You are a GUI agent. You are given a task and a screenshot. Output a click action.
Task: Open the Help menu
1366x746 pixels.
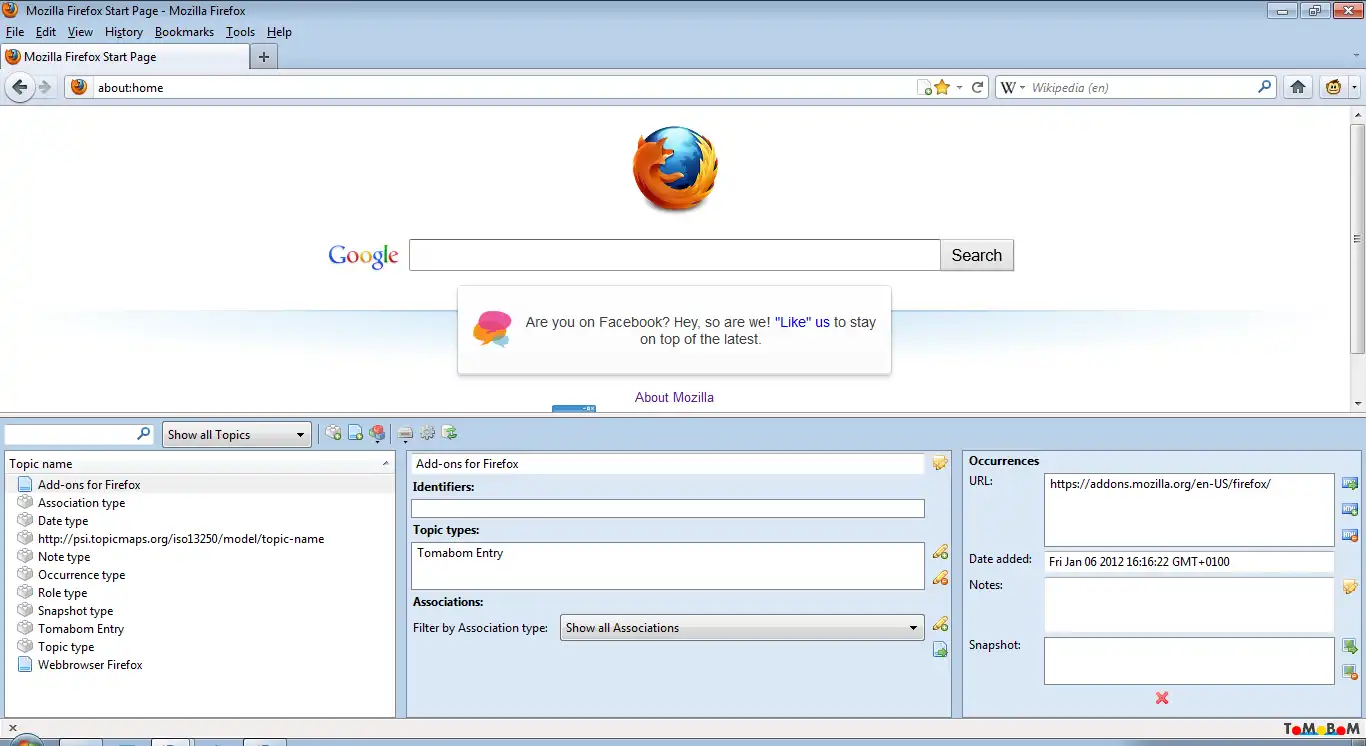pos(279,32)
